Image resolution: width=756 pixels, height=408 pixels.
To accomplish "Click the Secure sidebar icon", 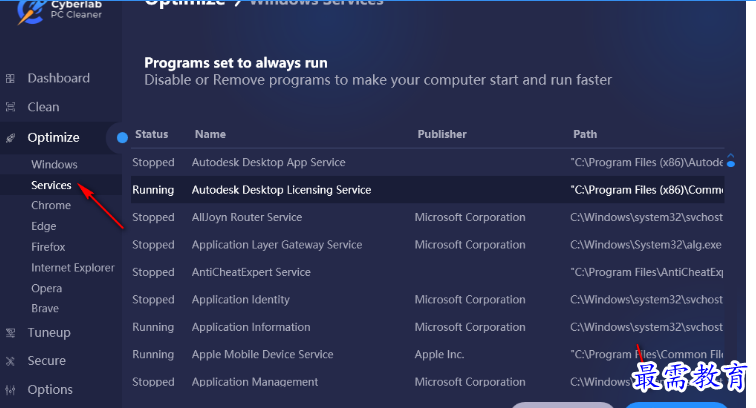I will (10, 361).
